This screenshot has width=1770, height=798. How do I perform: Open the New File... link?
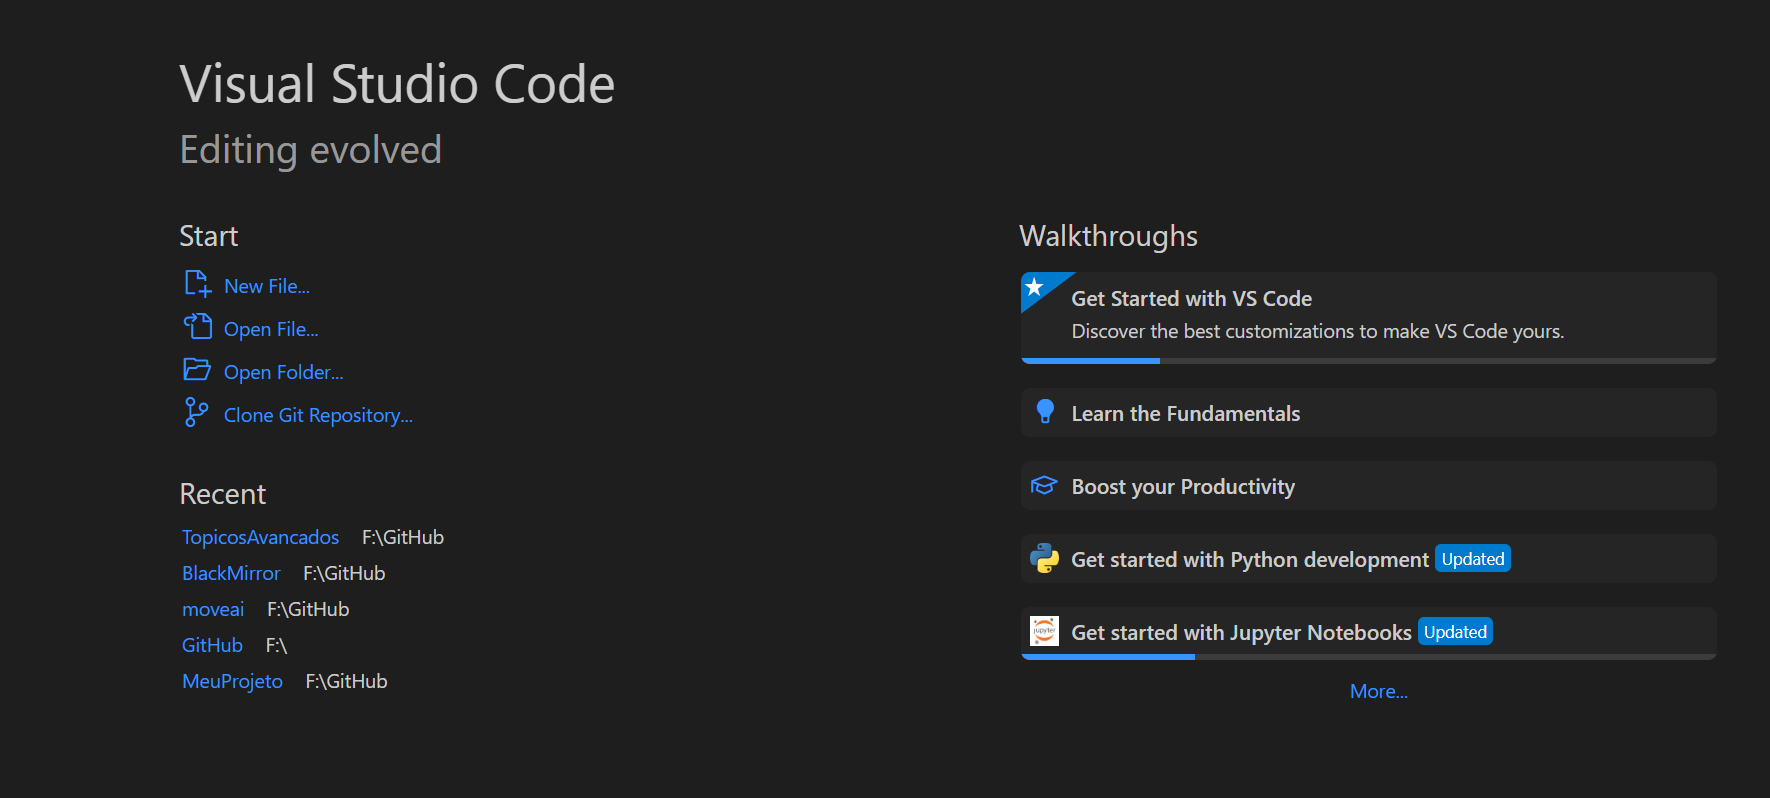tap(267, 286)
